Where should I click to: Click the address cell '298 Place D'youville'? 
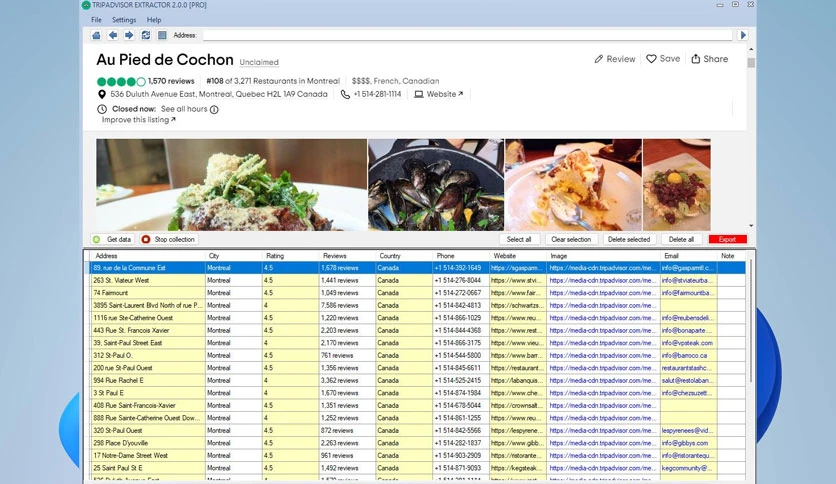[x=148, y=443]
